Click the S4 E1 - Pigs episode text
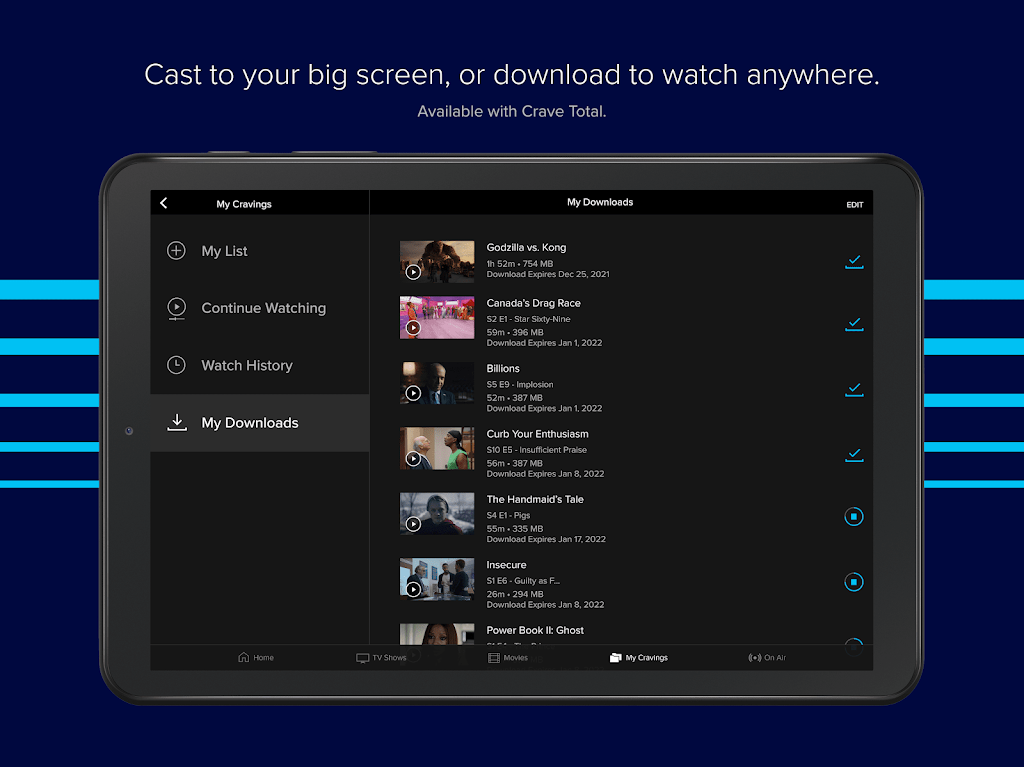Viewport: 1024px width, 767px height. [508, 515]
